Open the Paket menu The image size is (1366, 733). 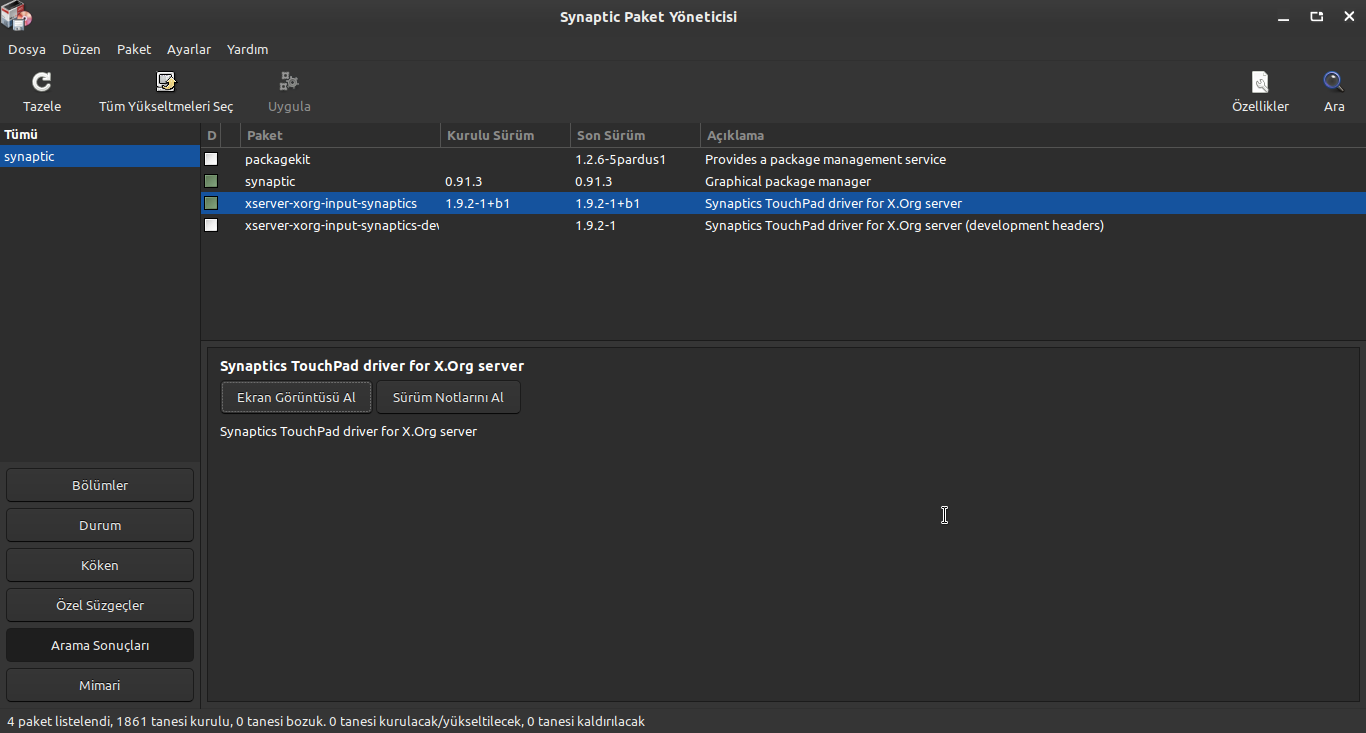tap(134, 49)
